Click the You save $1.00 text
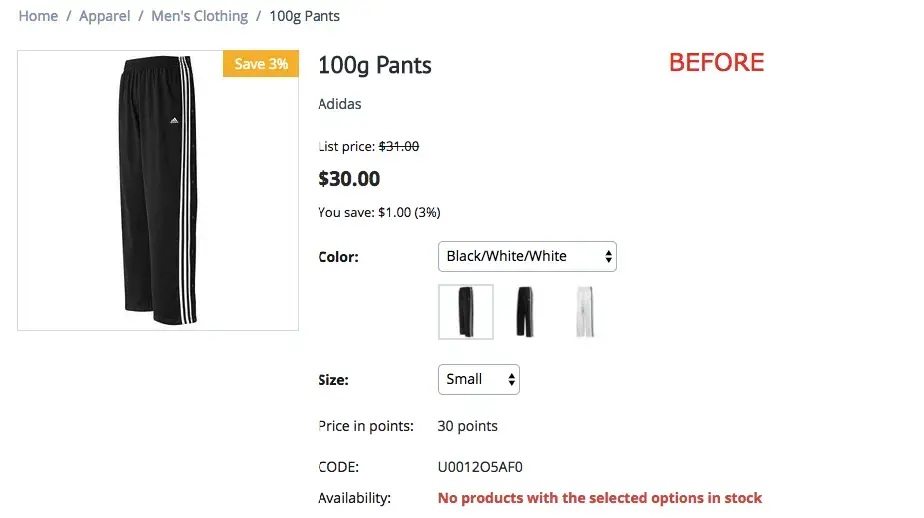Screen dimensions: 924x518 [379, 212]
